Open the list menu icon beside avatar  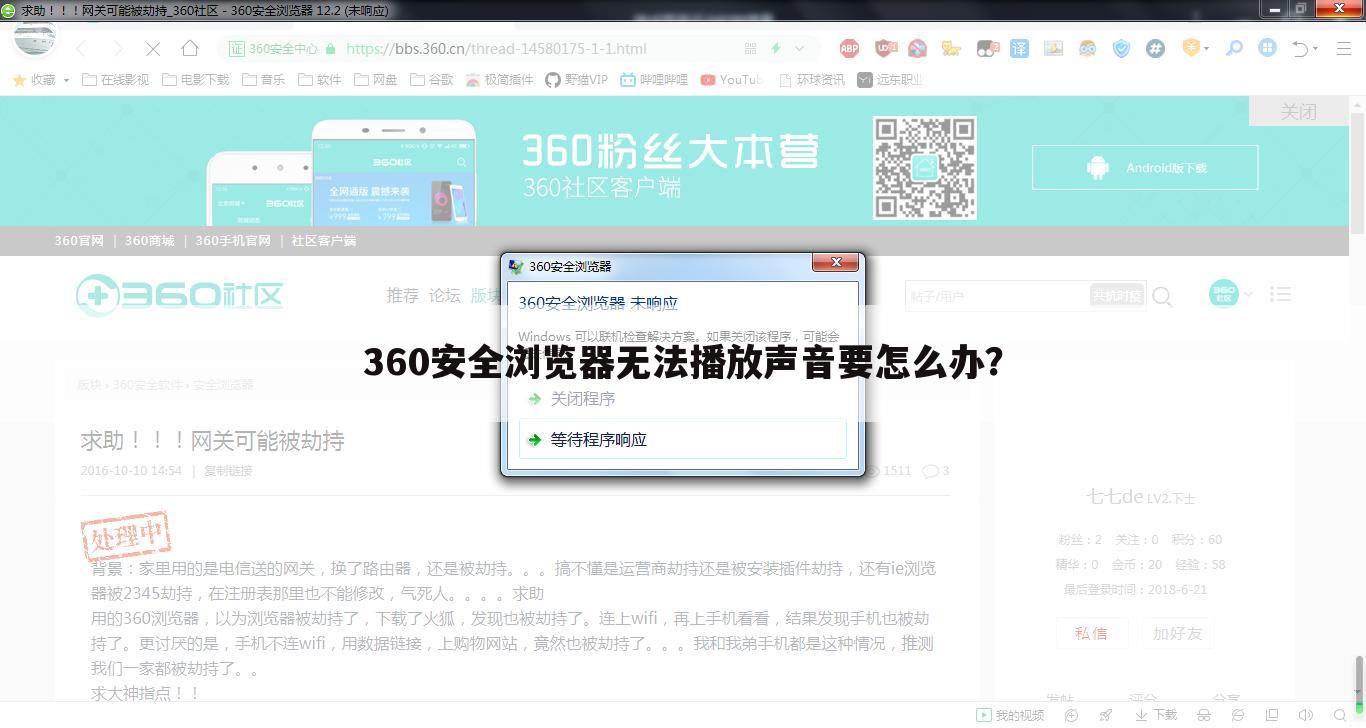click(x=1280, y=294)
